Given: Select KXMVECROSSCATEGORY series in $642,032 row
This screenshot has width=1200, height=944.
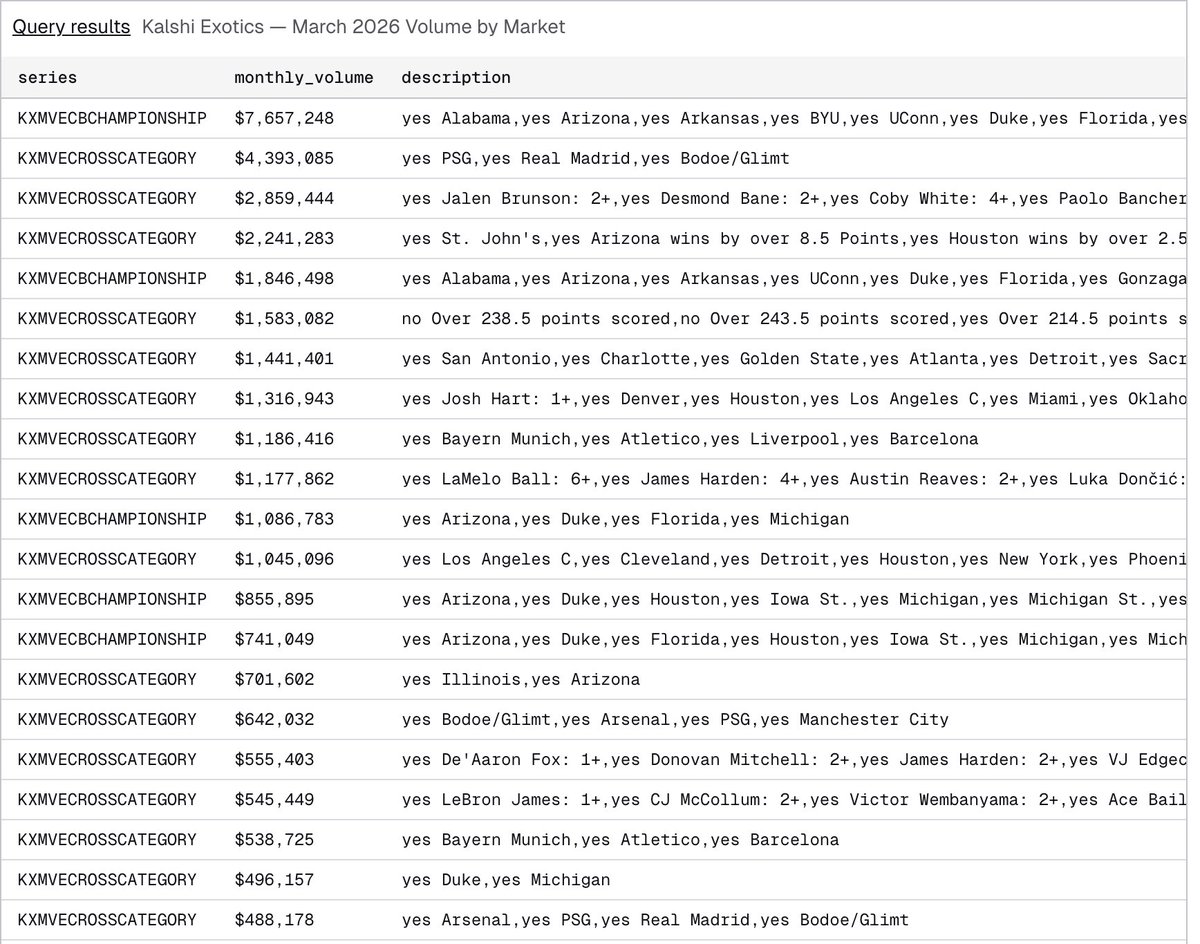Looking at the screenshot, I should coord(107,719).
